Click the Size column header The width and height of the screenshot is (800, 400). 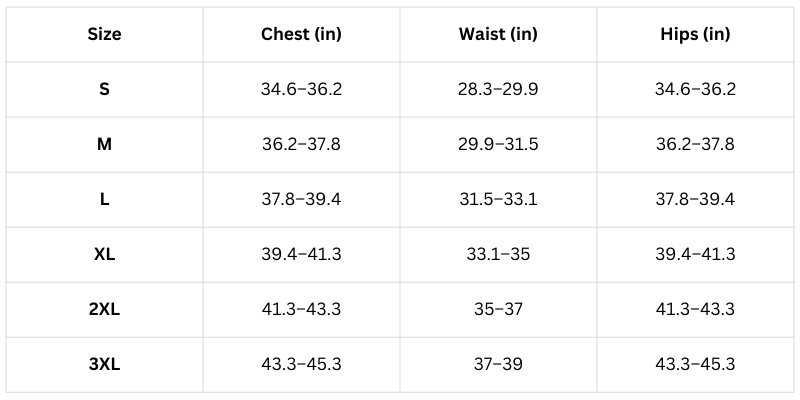point(104,35)
